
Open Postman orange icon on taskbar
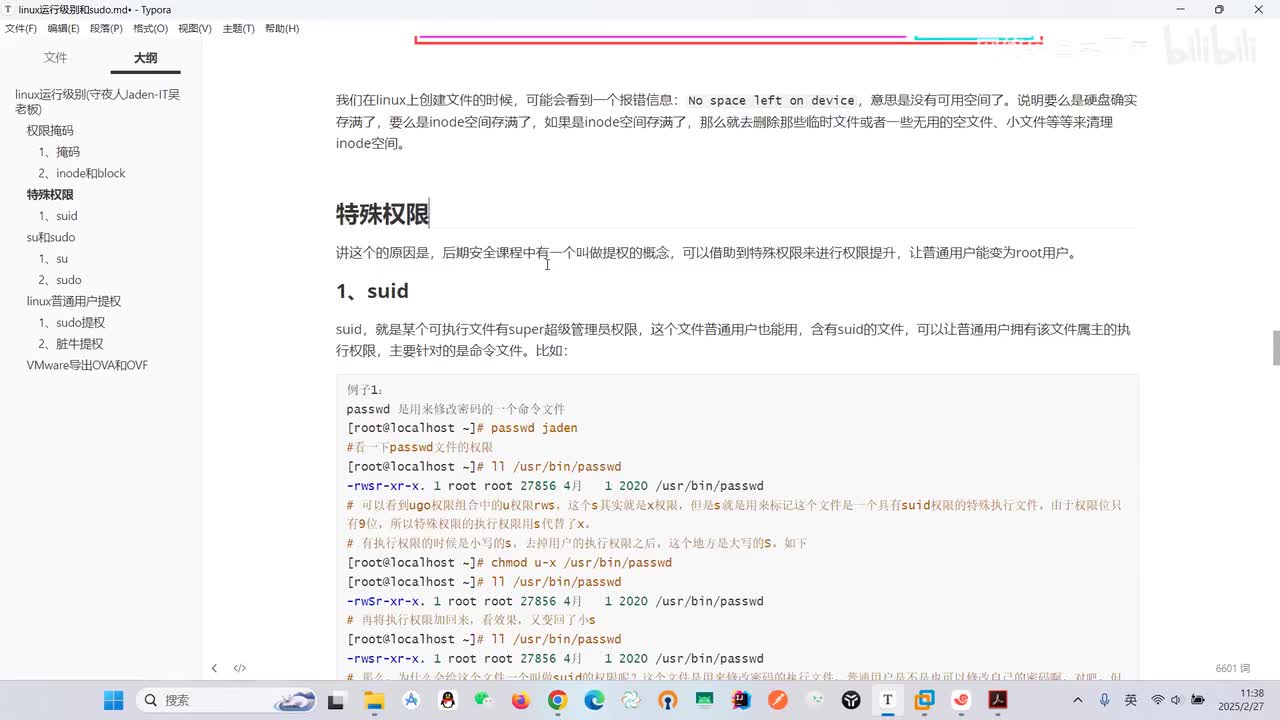pyautogui.click(x=778, y=700)
